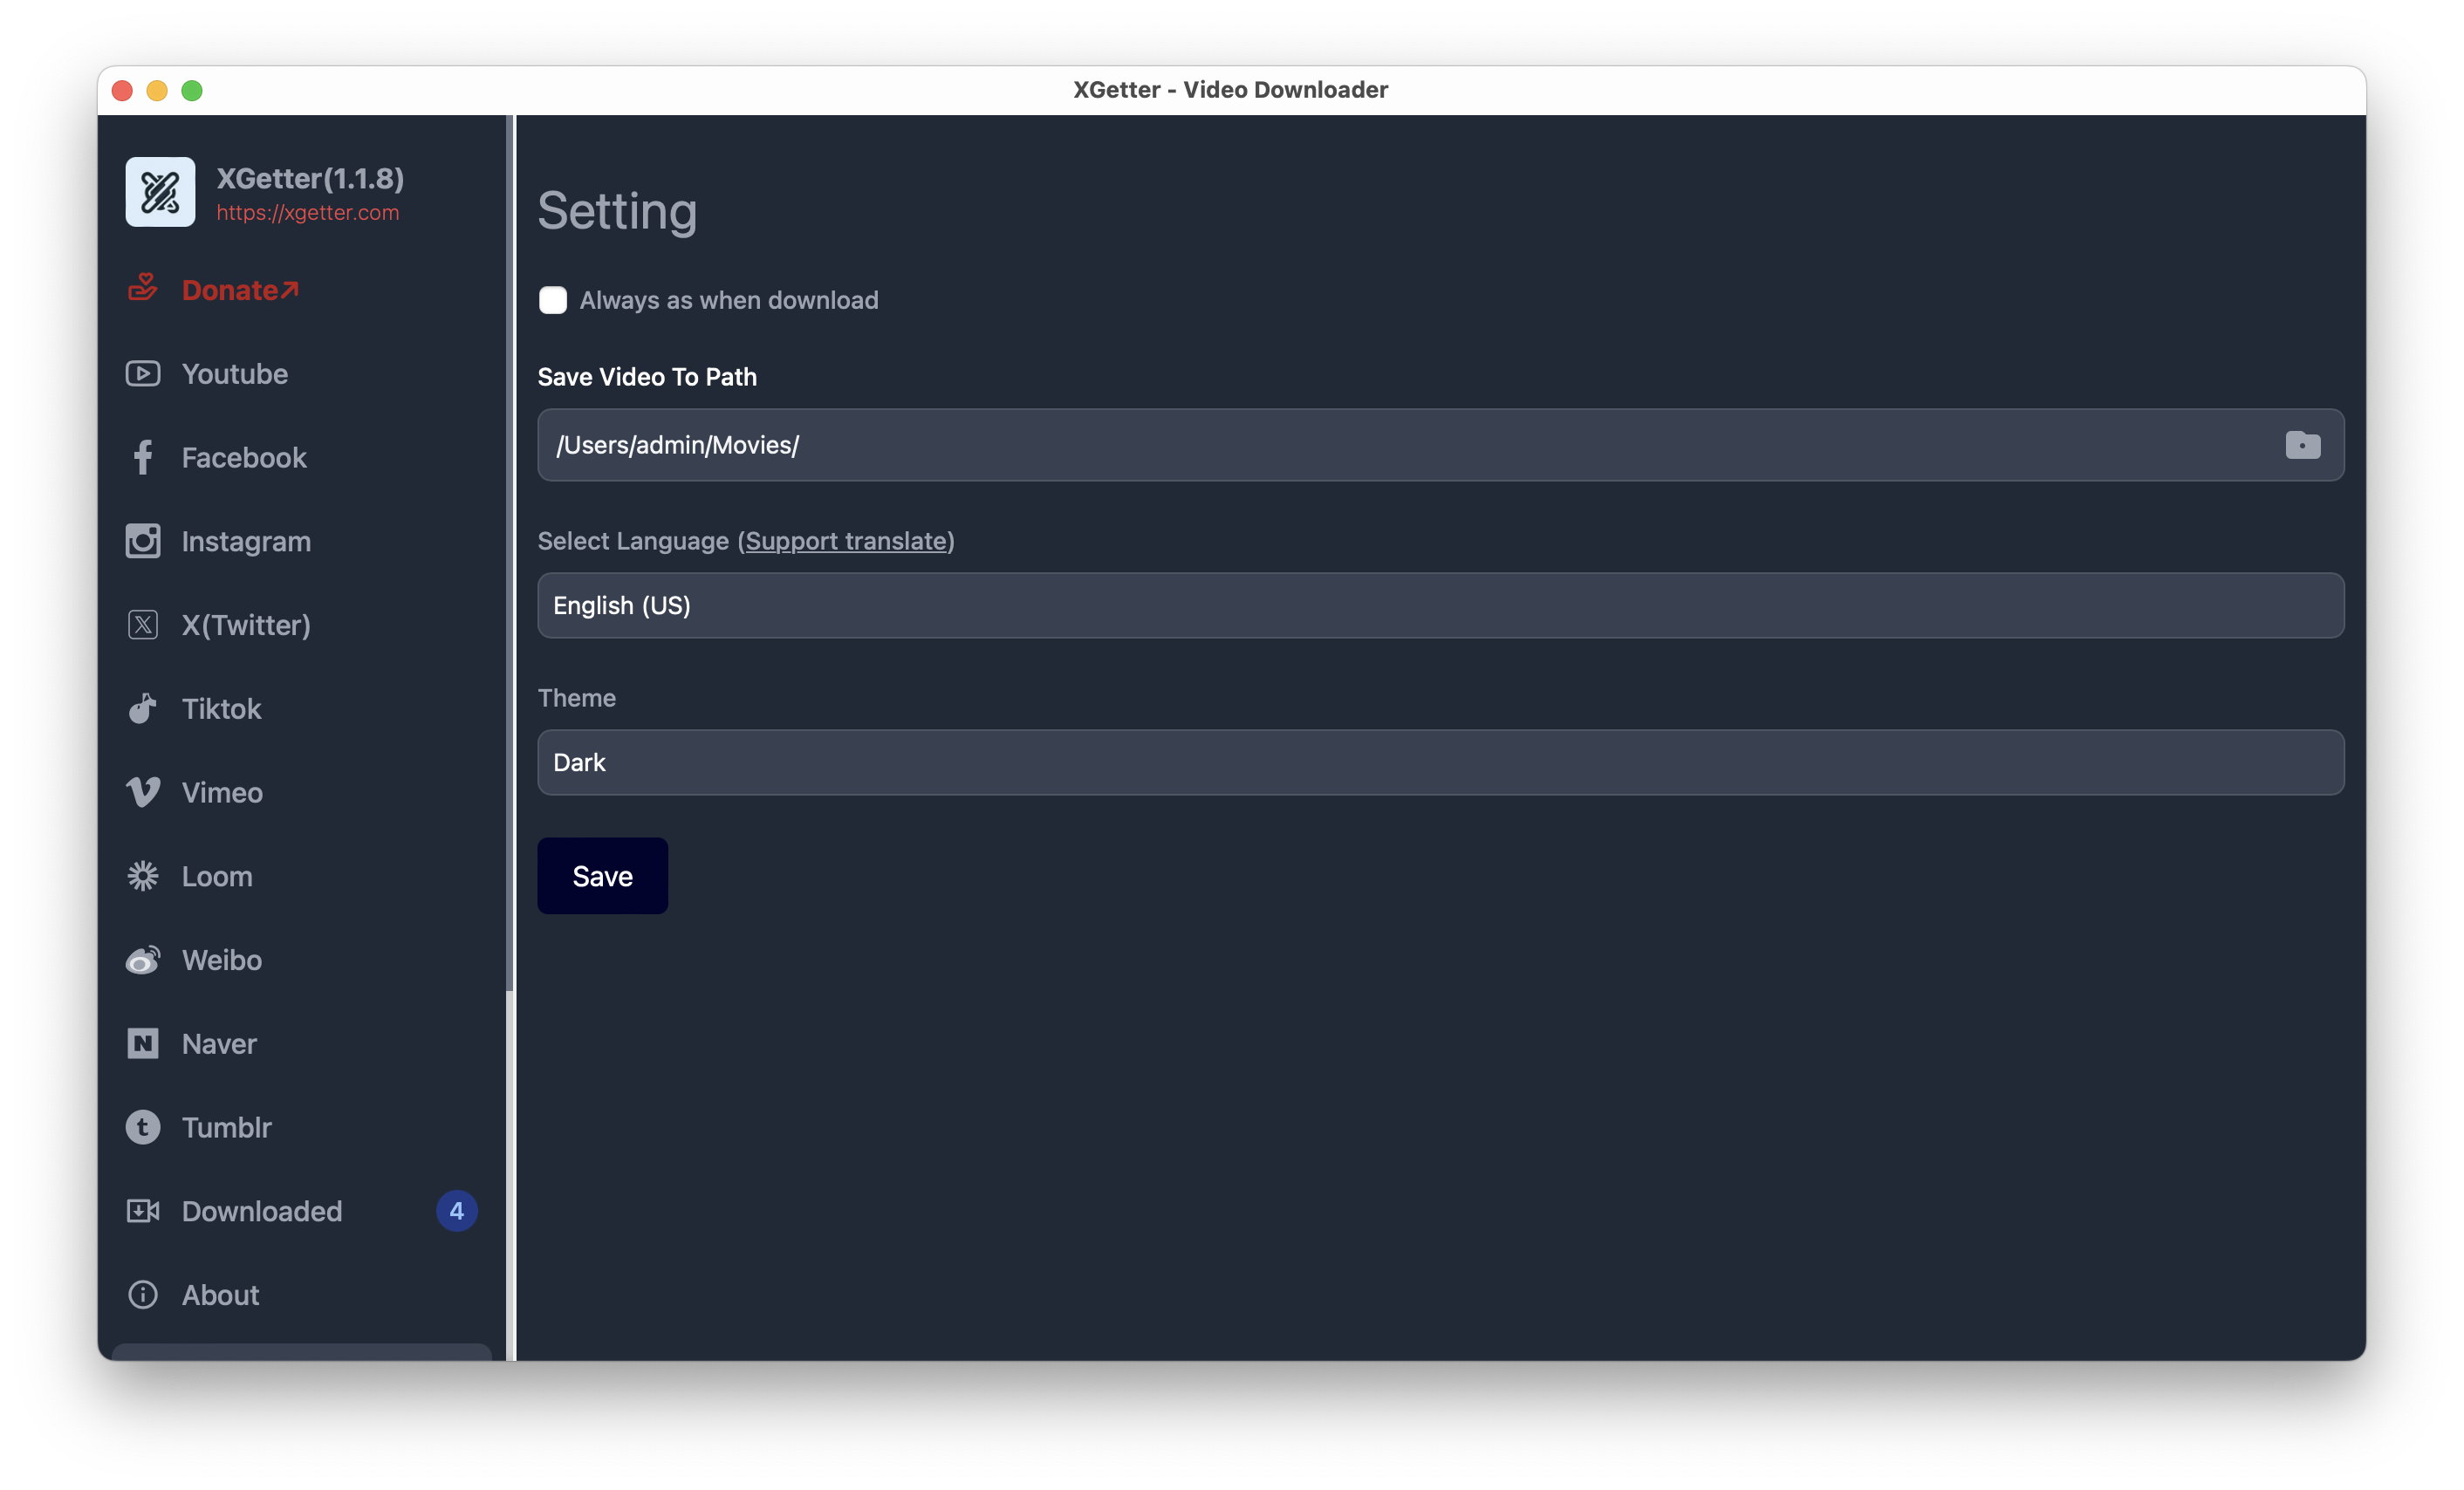Visit https://xgetter.com link

coord(308,213)
